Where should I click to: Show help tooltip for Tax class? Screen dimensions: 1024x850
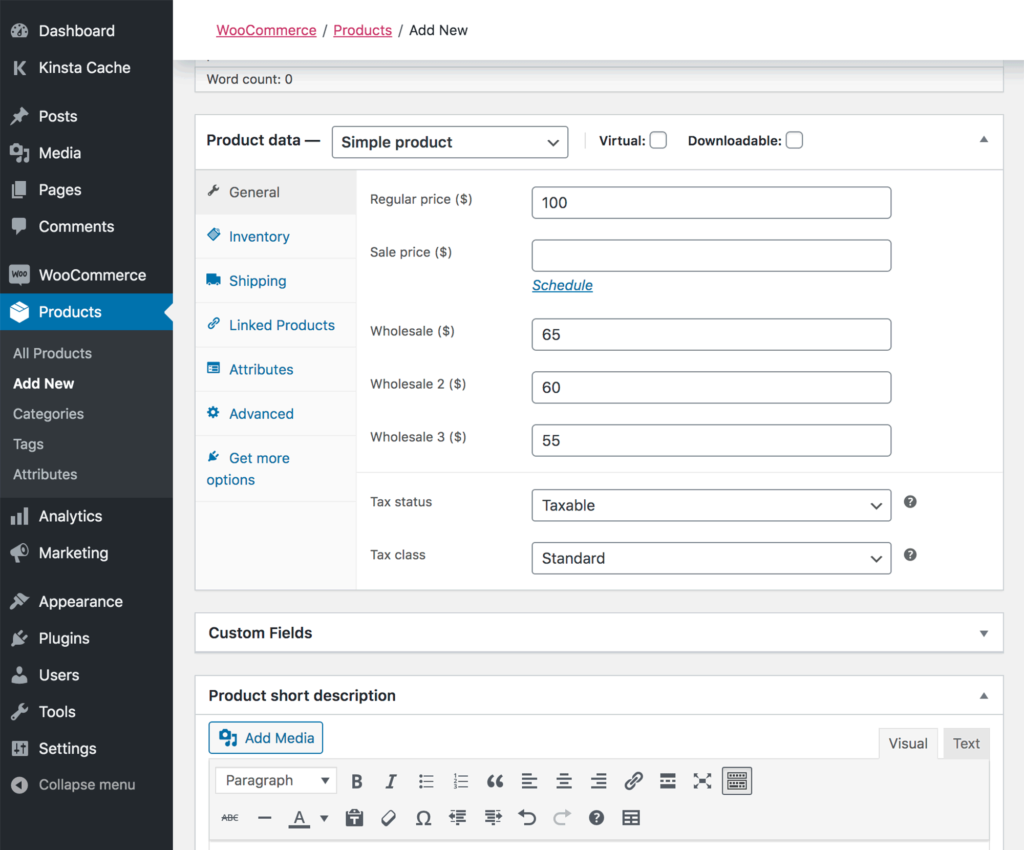coord(910,554)
